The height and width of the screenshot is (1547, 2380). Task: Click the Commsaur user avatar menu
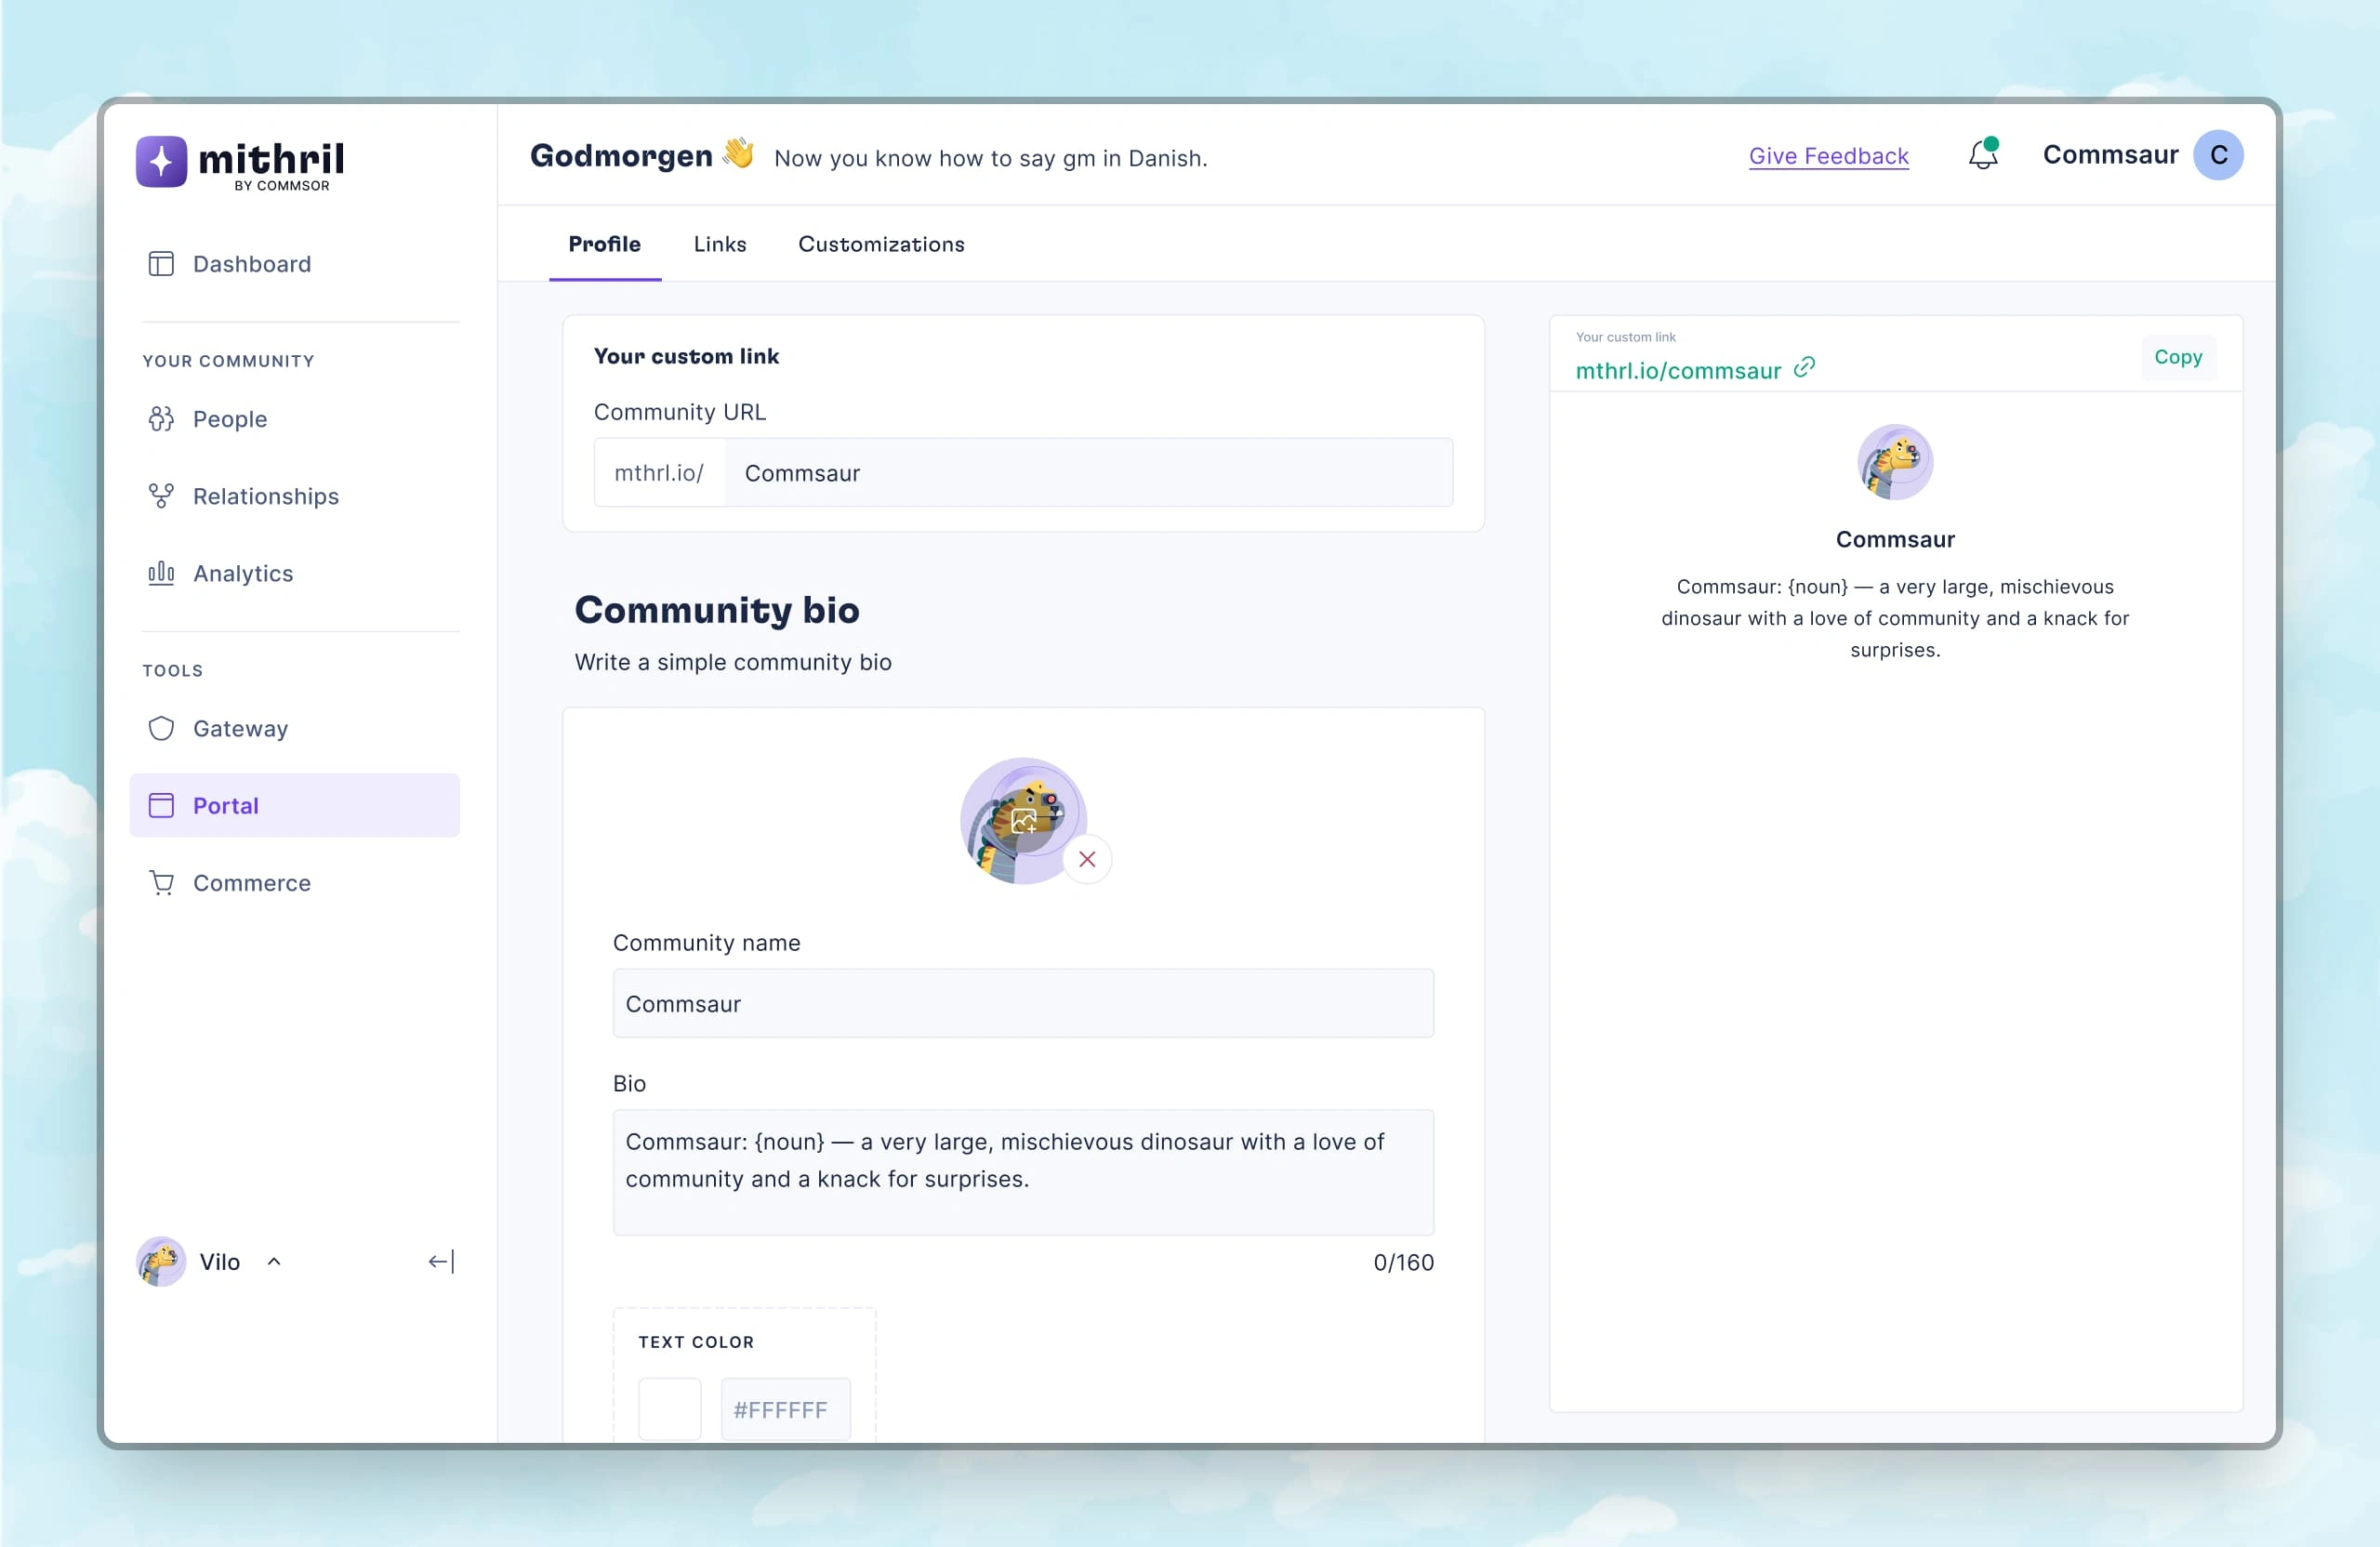(x=2217, y=156)
